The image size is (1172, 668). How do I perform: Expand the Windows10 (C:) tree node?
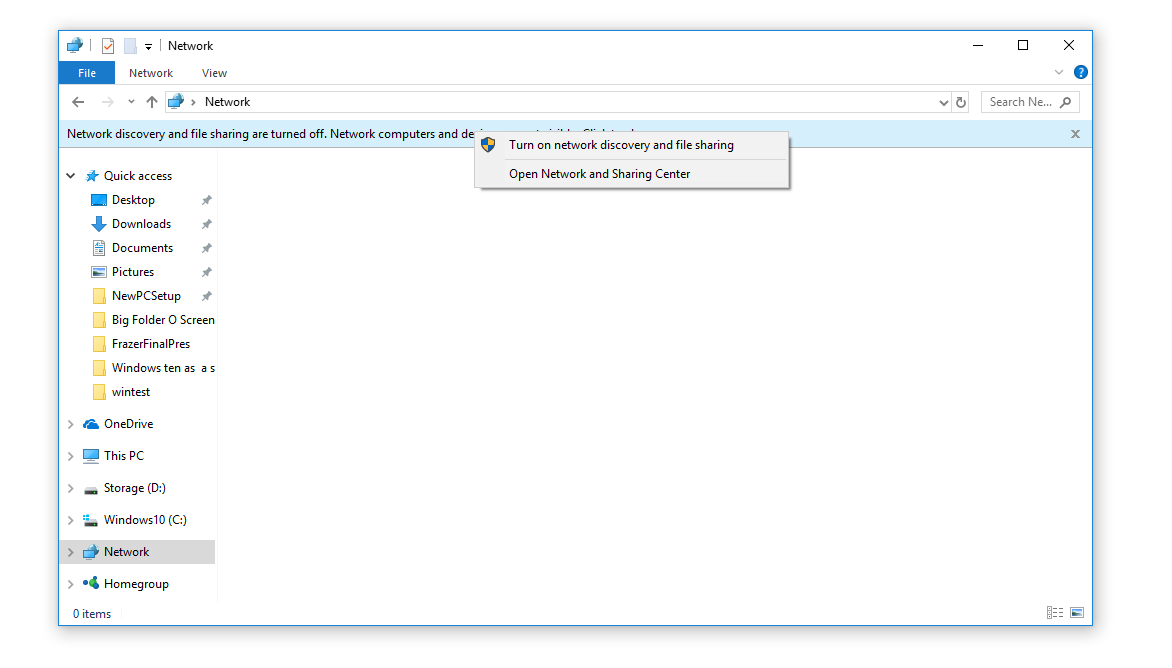click(x=71, y=520)
